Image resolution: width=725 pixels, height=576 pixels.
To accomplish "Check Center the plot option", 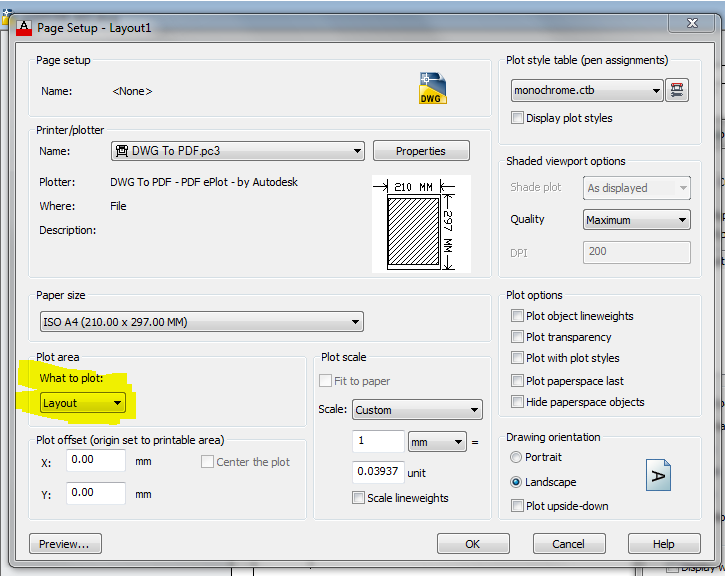I will 208,461.
